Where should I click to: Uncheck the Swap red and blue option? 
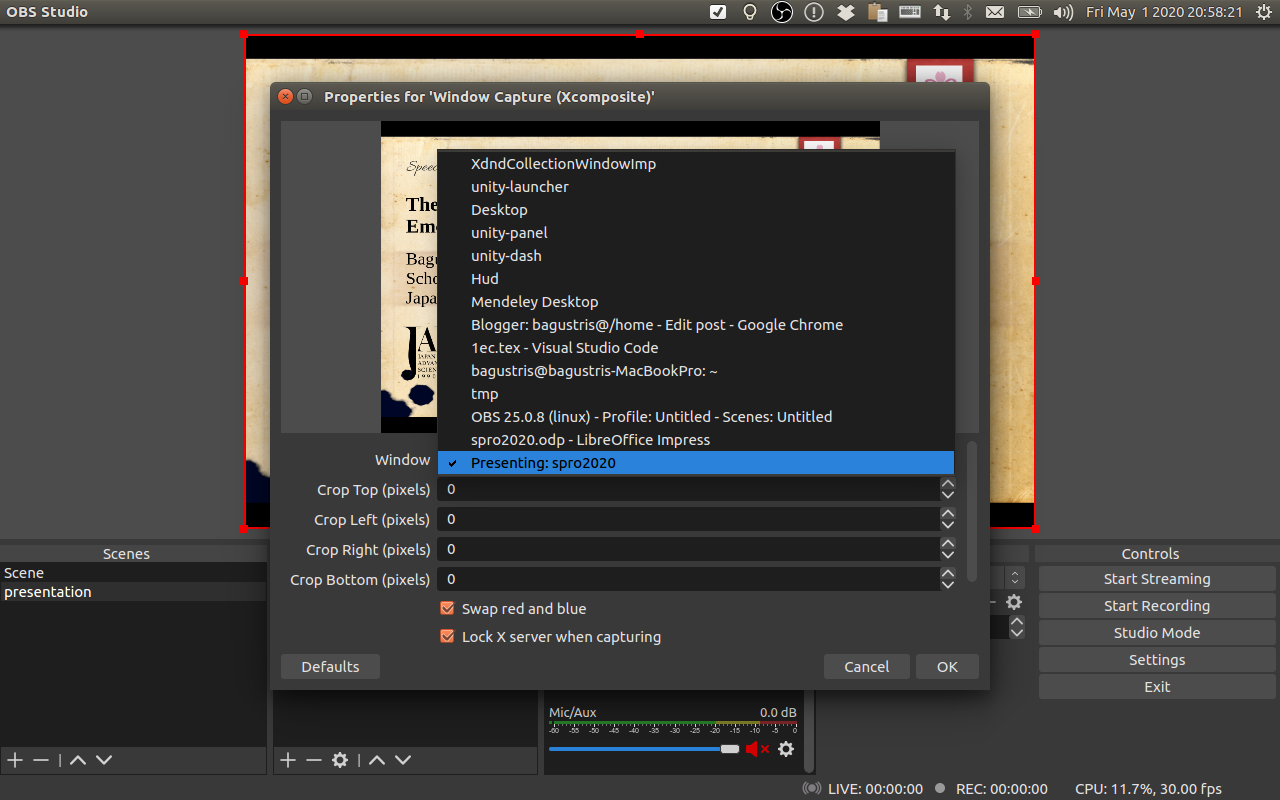pos(446,608)
